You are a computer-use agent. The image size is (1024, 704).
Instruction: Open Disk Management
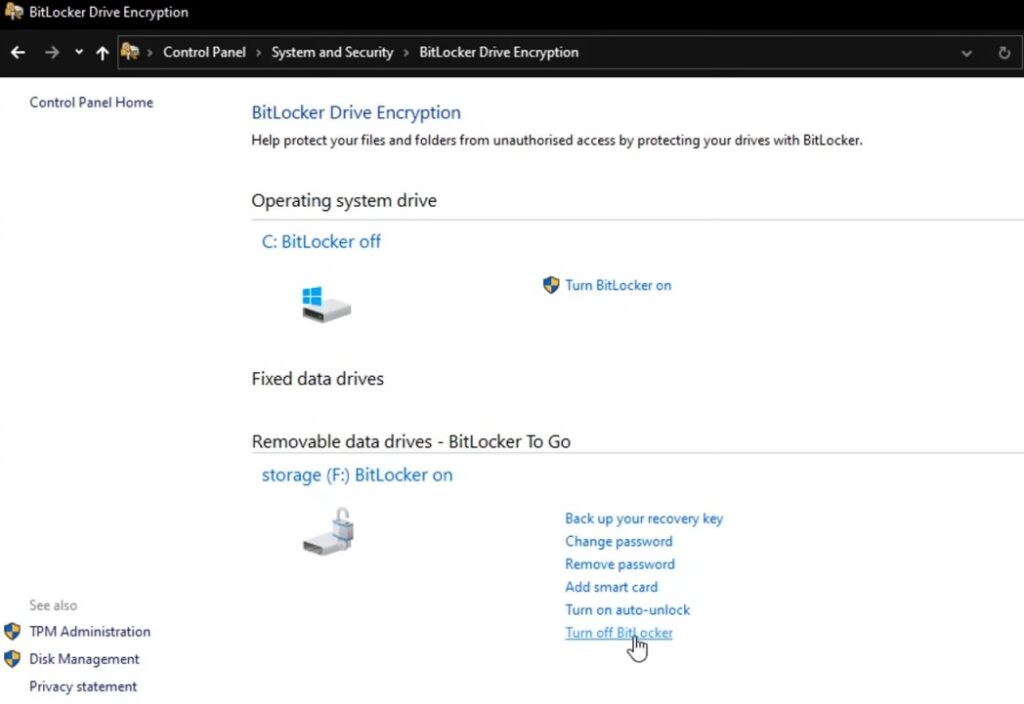(84, 659)
